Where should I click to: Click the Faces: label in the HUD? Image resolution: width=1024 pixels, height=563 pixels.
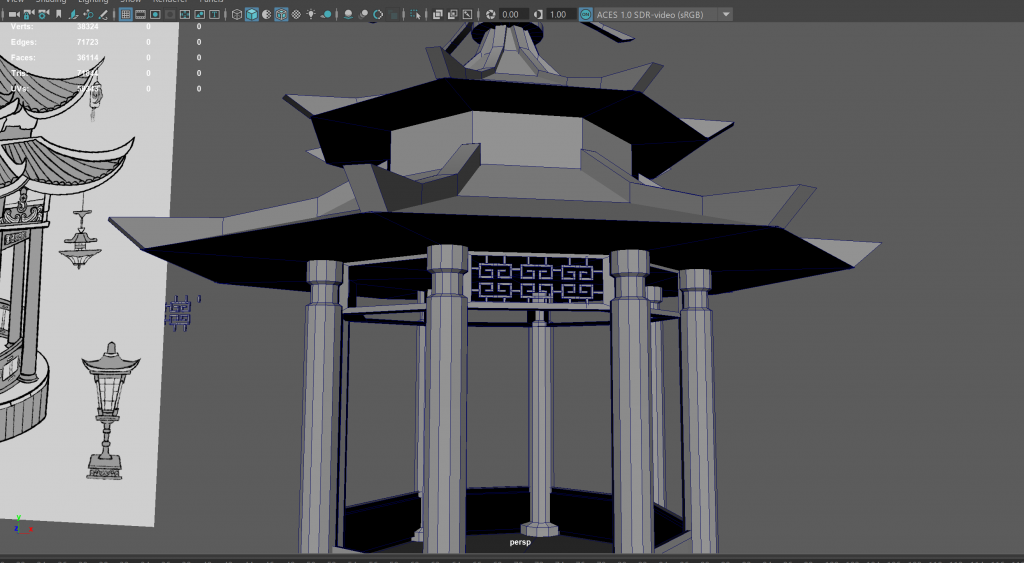click(x=23, y=57)
